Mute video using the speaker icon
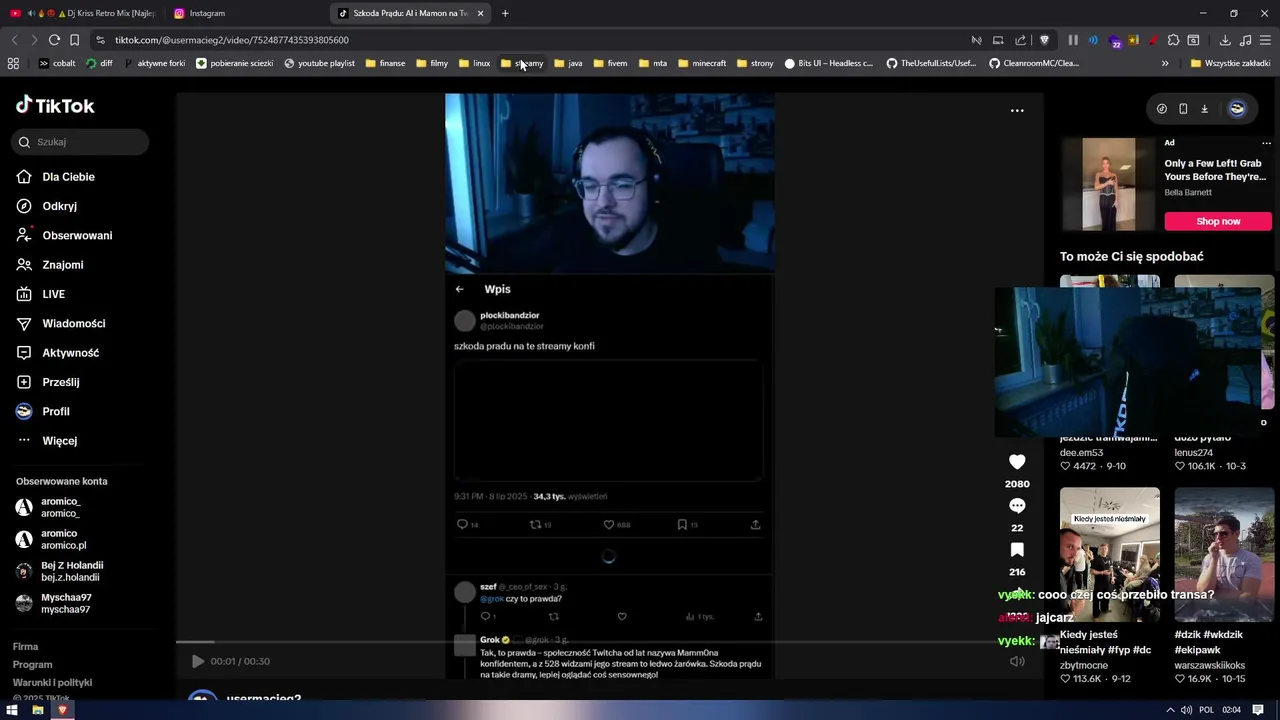The image size is (1280, 720). click(x=1017, y=661)
